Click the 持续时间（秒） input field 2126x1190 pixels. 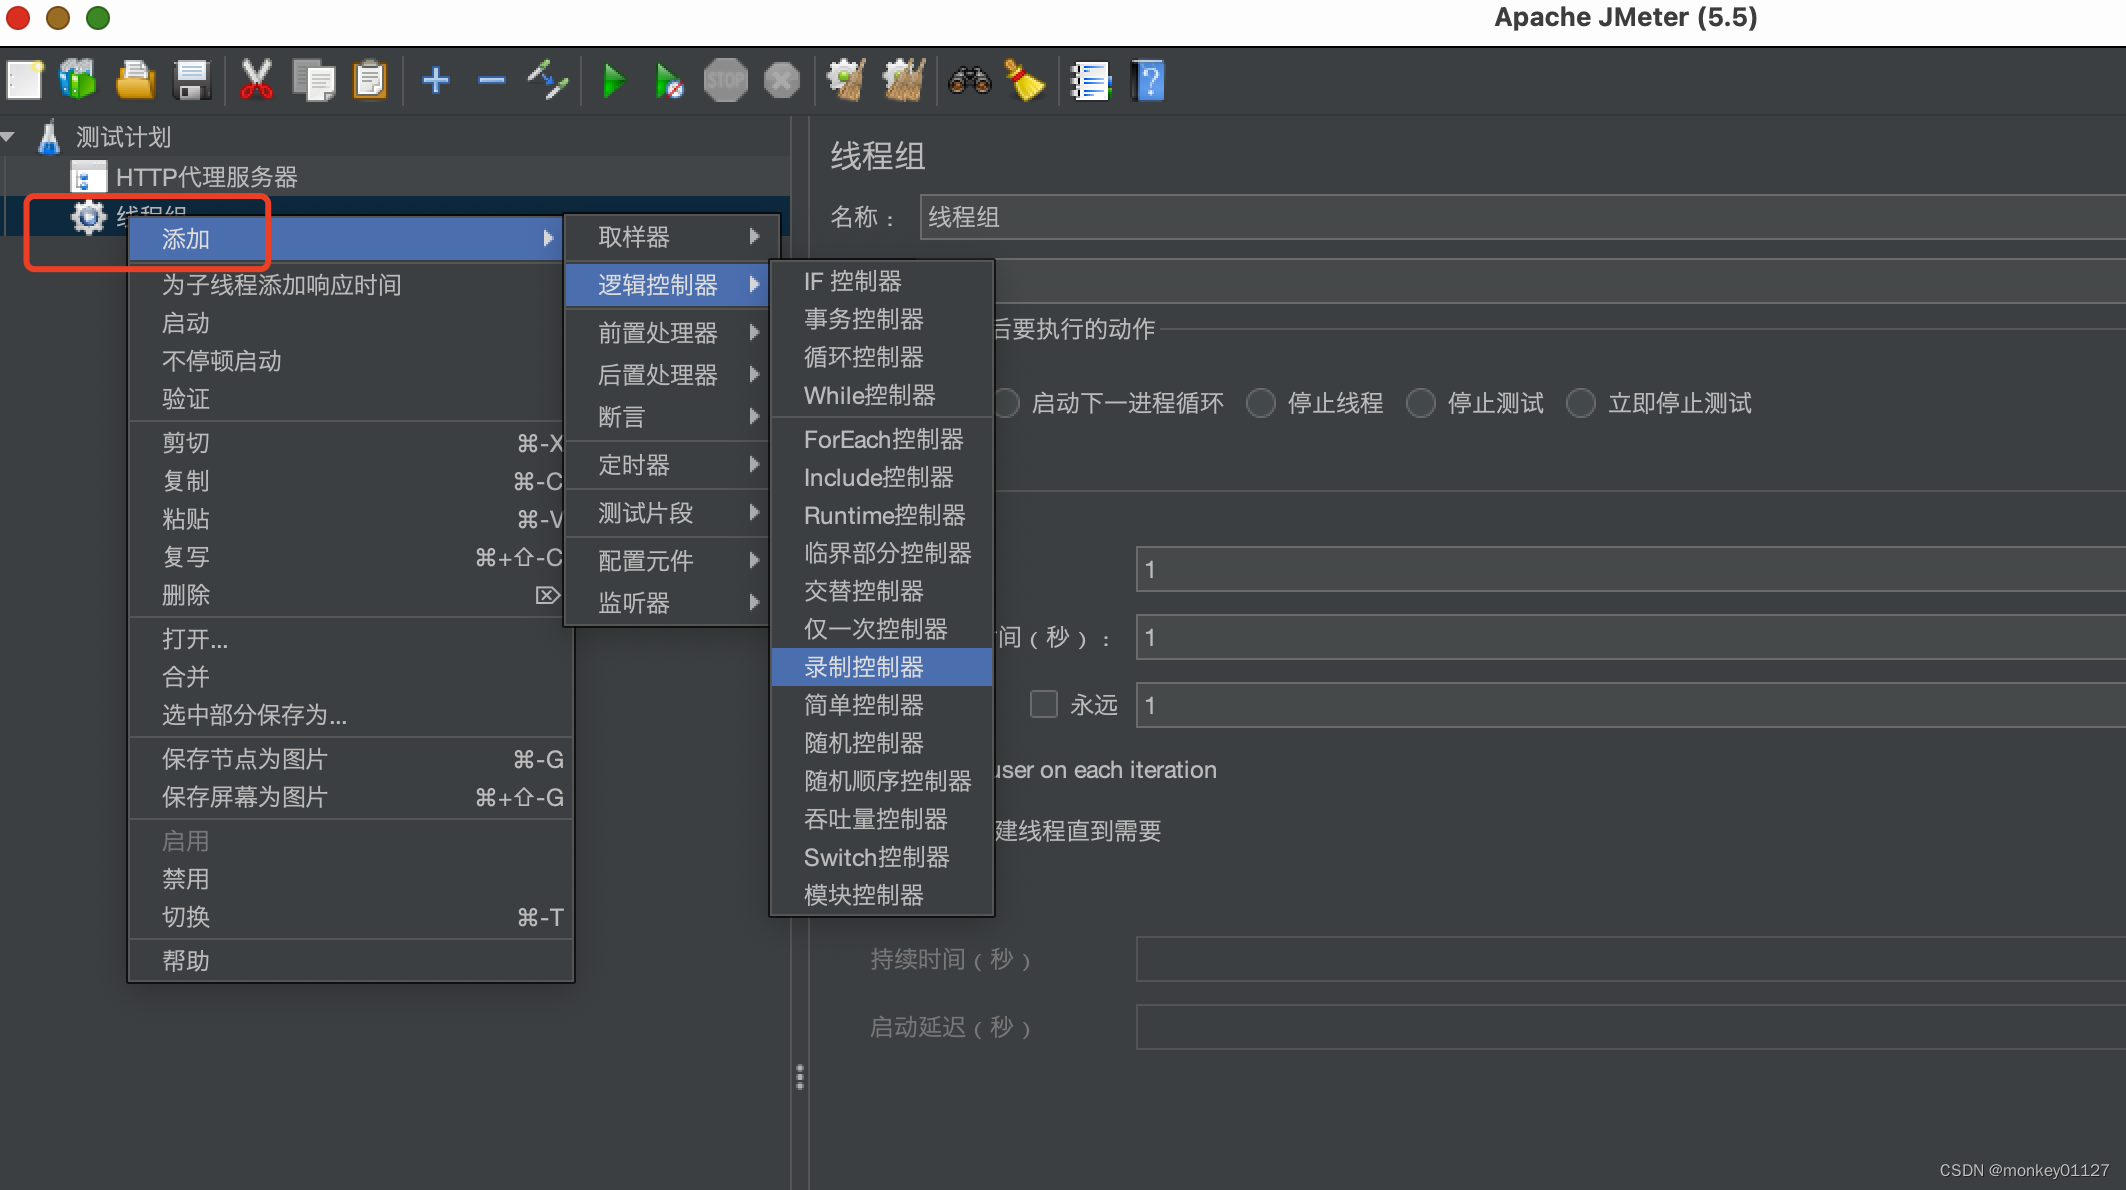(1631, 959)
